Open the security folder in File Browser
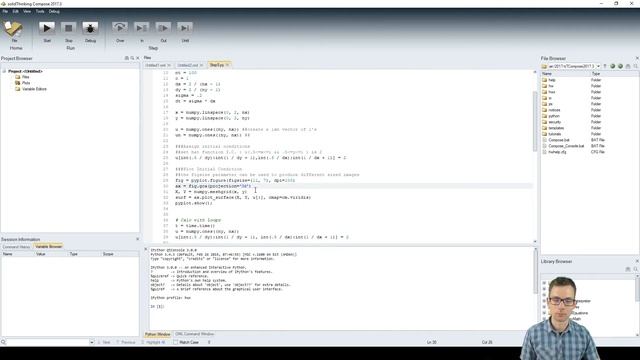 [555, 122]
